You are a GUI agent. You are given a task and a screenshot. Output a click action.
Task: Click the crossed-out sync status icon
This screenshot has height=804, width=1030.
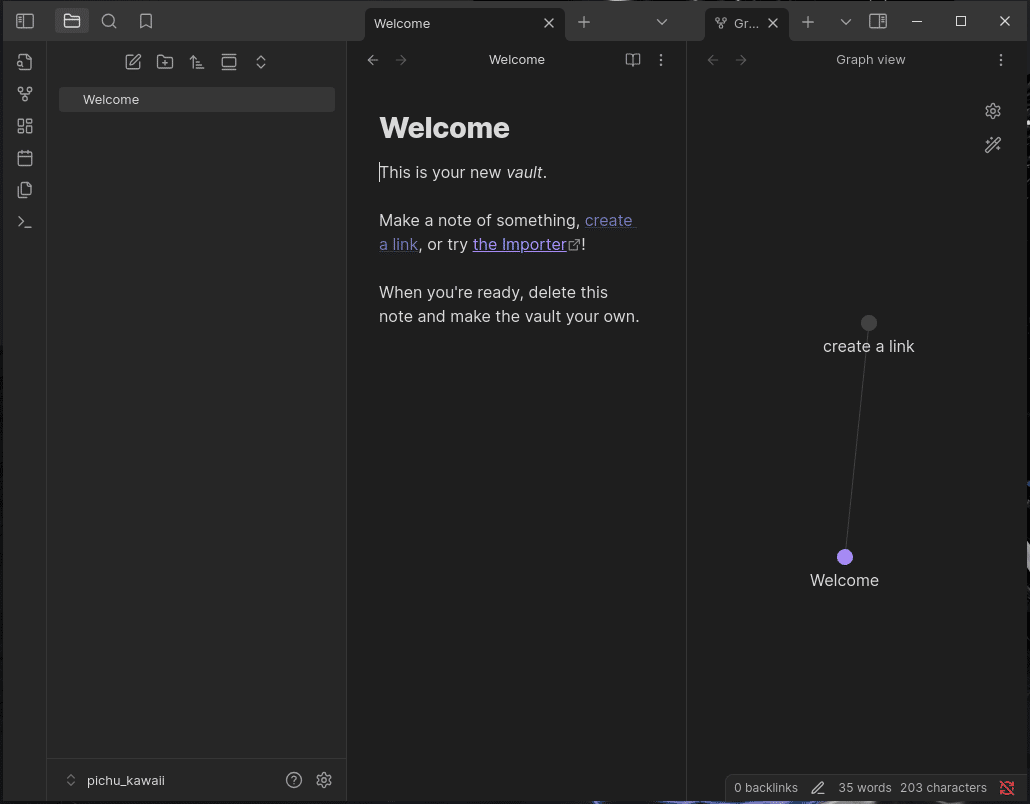(x=1006, y=787)
